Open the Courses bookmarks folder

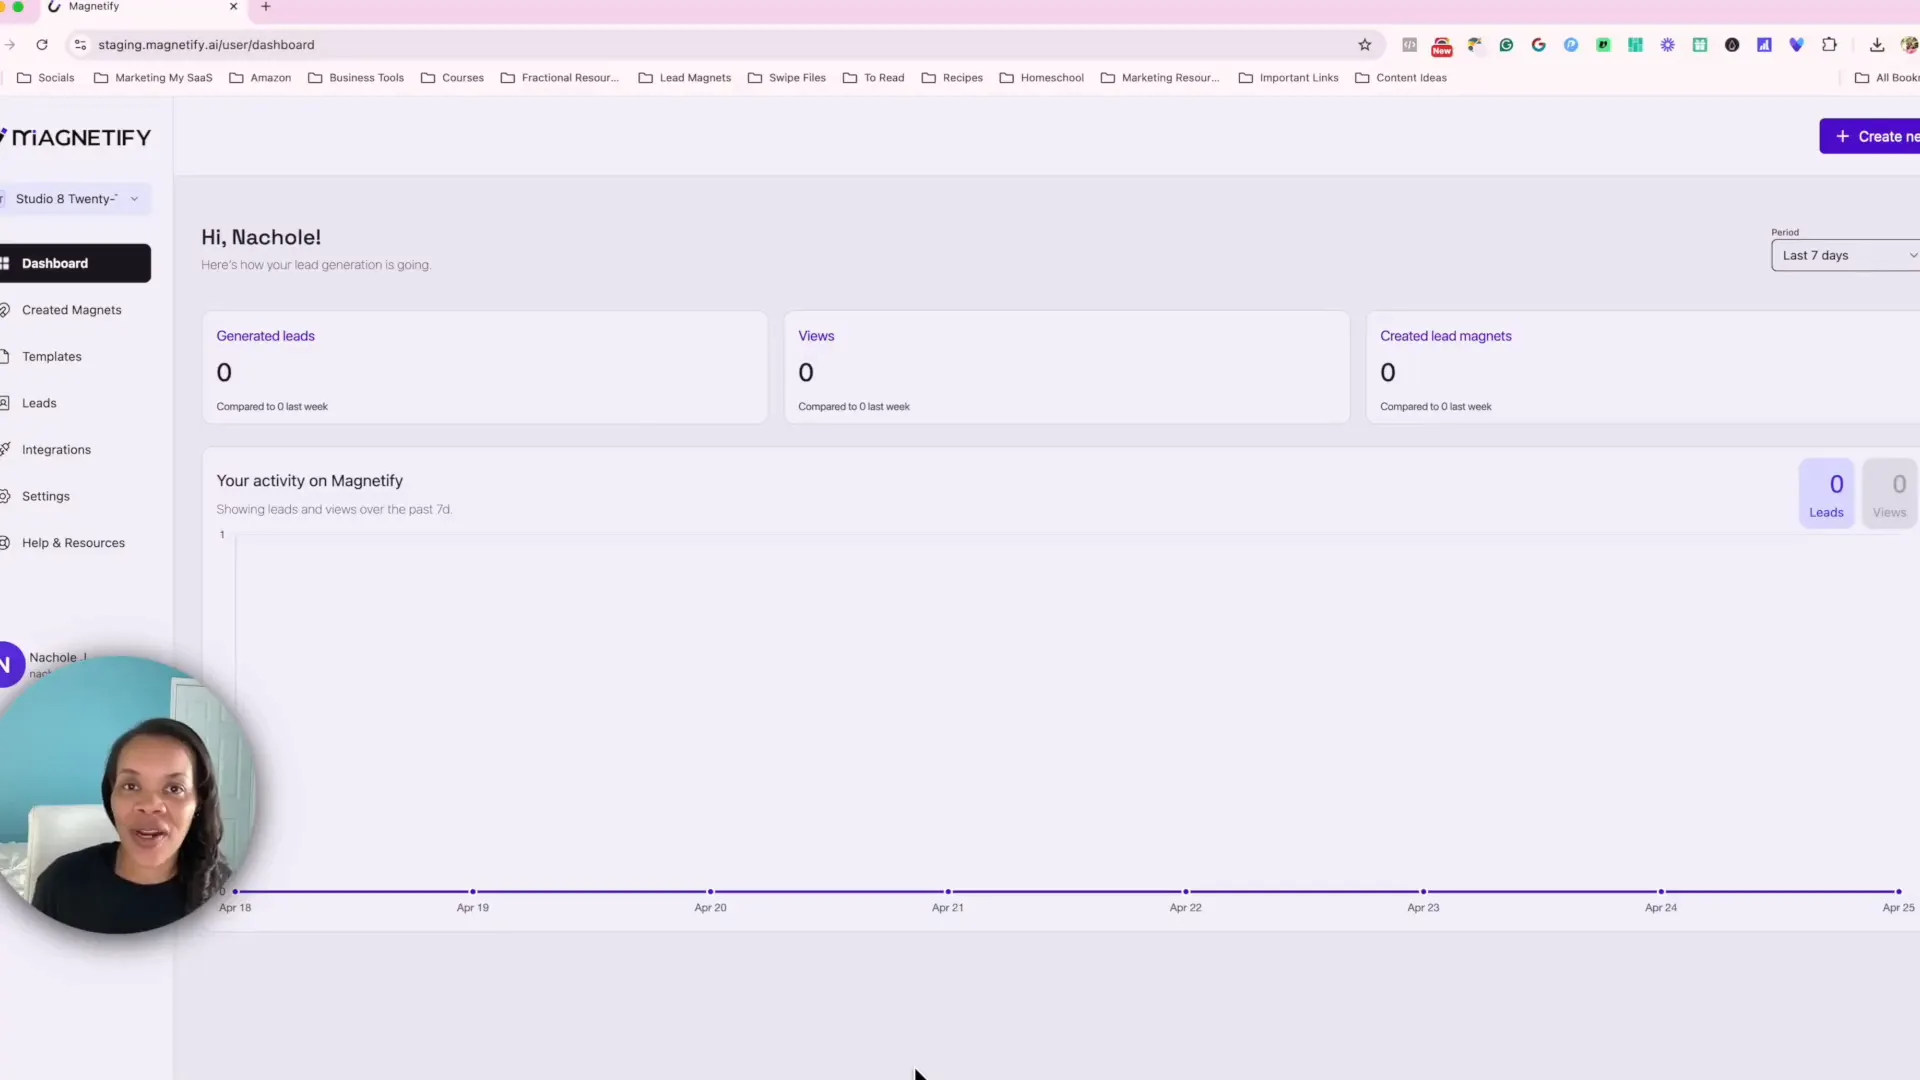(452, 78)
